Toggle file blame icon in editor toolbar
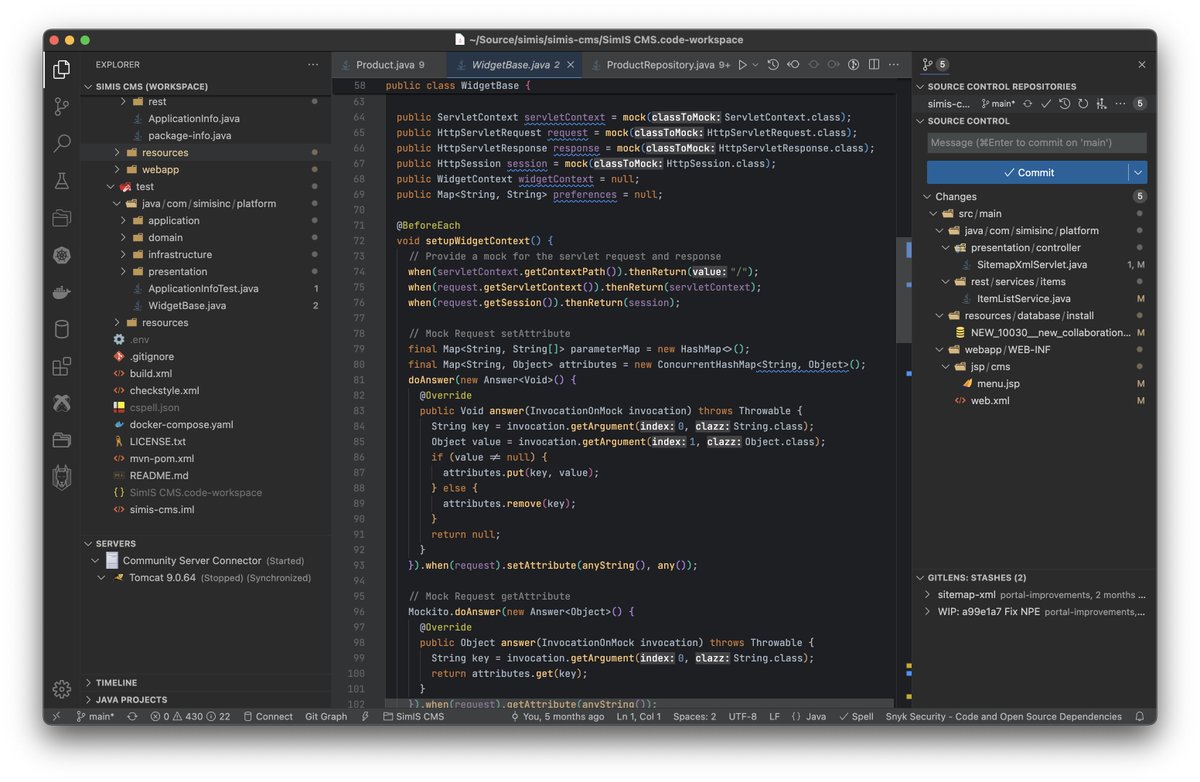Image resolution: width=1200 pixels, height=782 pixels. 854,65
